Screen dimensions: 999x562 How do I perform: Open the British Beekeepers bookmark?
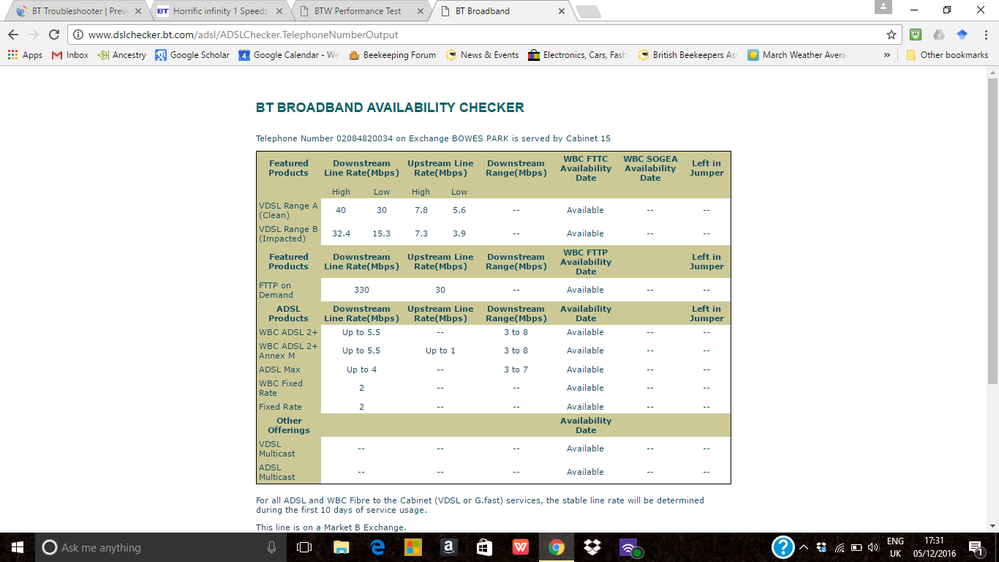click(688, 55)
